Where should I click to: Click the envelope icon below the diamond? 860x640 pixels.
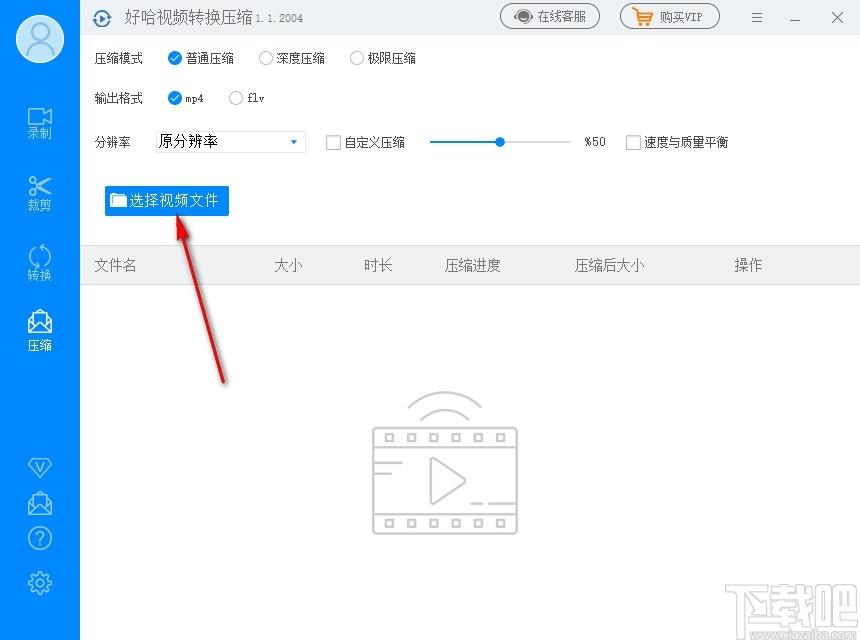pyautogui.click(x=39, y=503)
